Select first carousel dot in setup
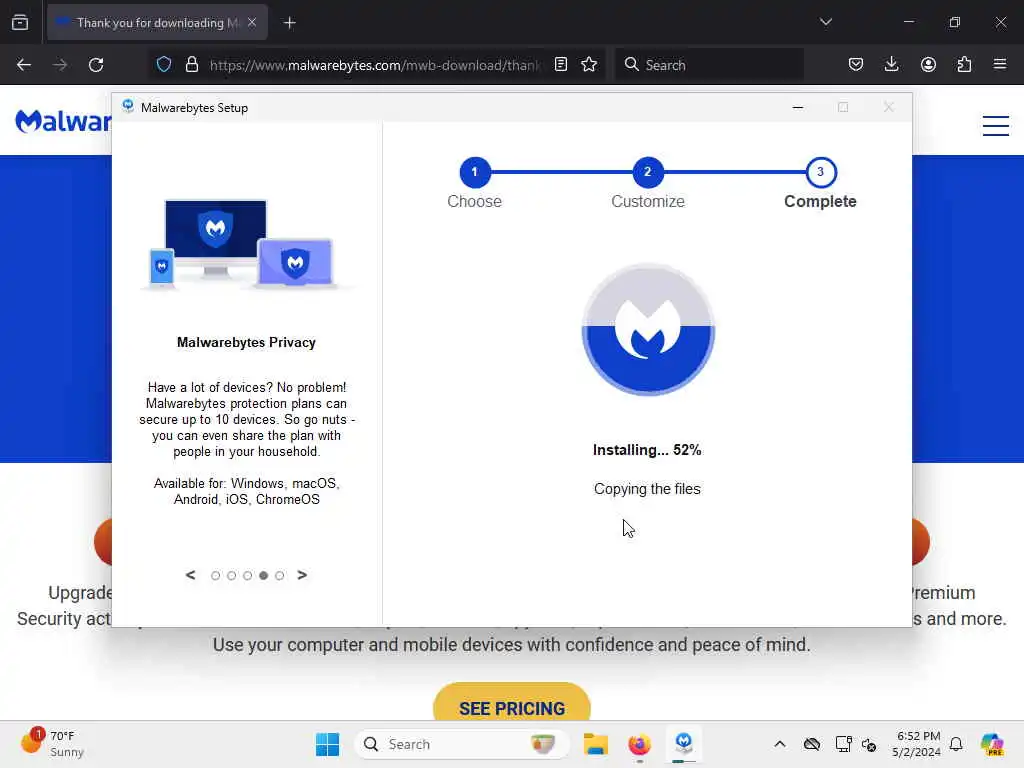This screenshot has width=1024, height=768. pyautogui.click(x=216, y=575)
